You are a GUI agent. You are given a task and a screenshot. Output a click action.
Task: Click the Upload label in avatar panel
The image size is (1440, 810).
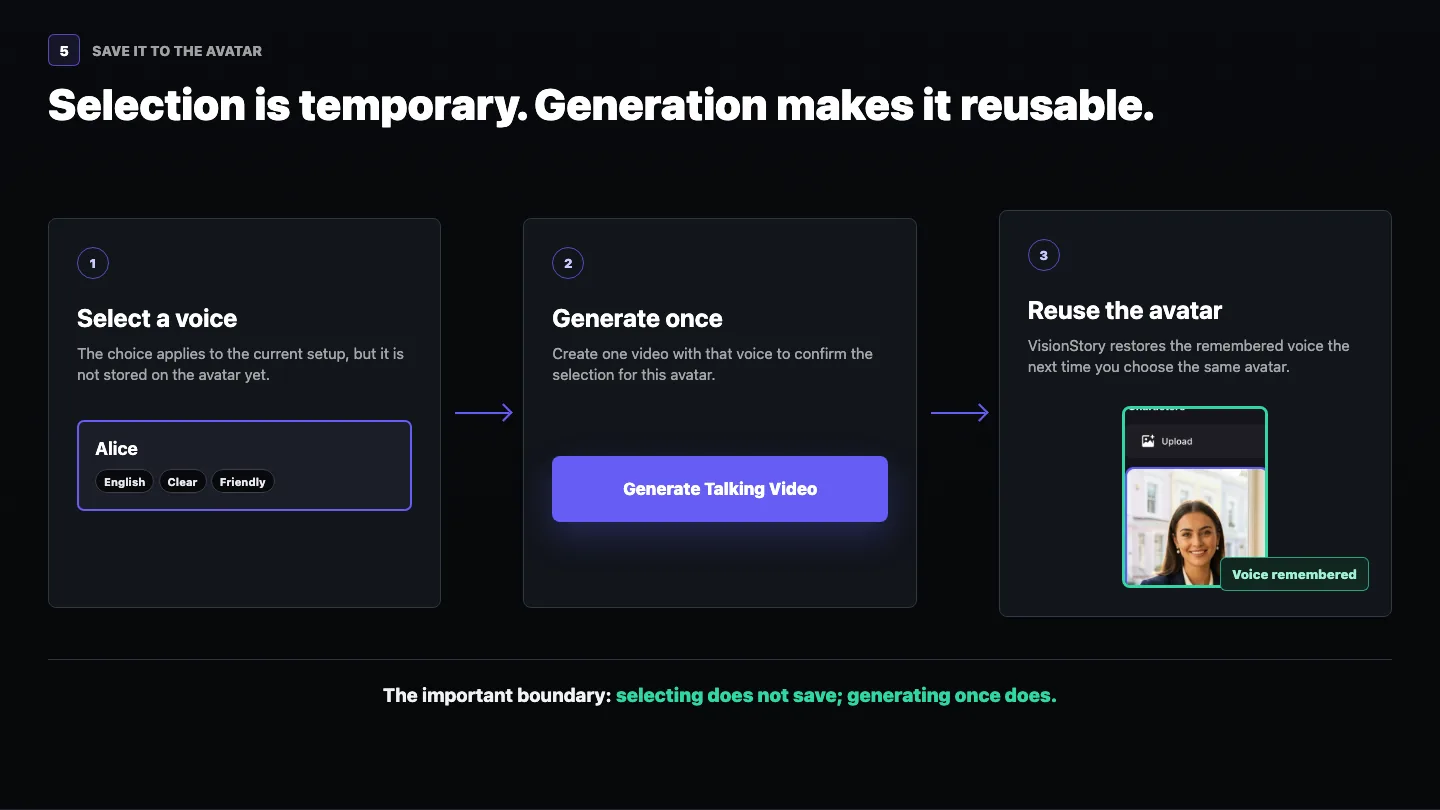(1177, 441)
